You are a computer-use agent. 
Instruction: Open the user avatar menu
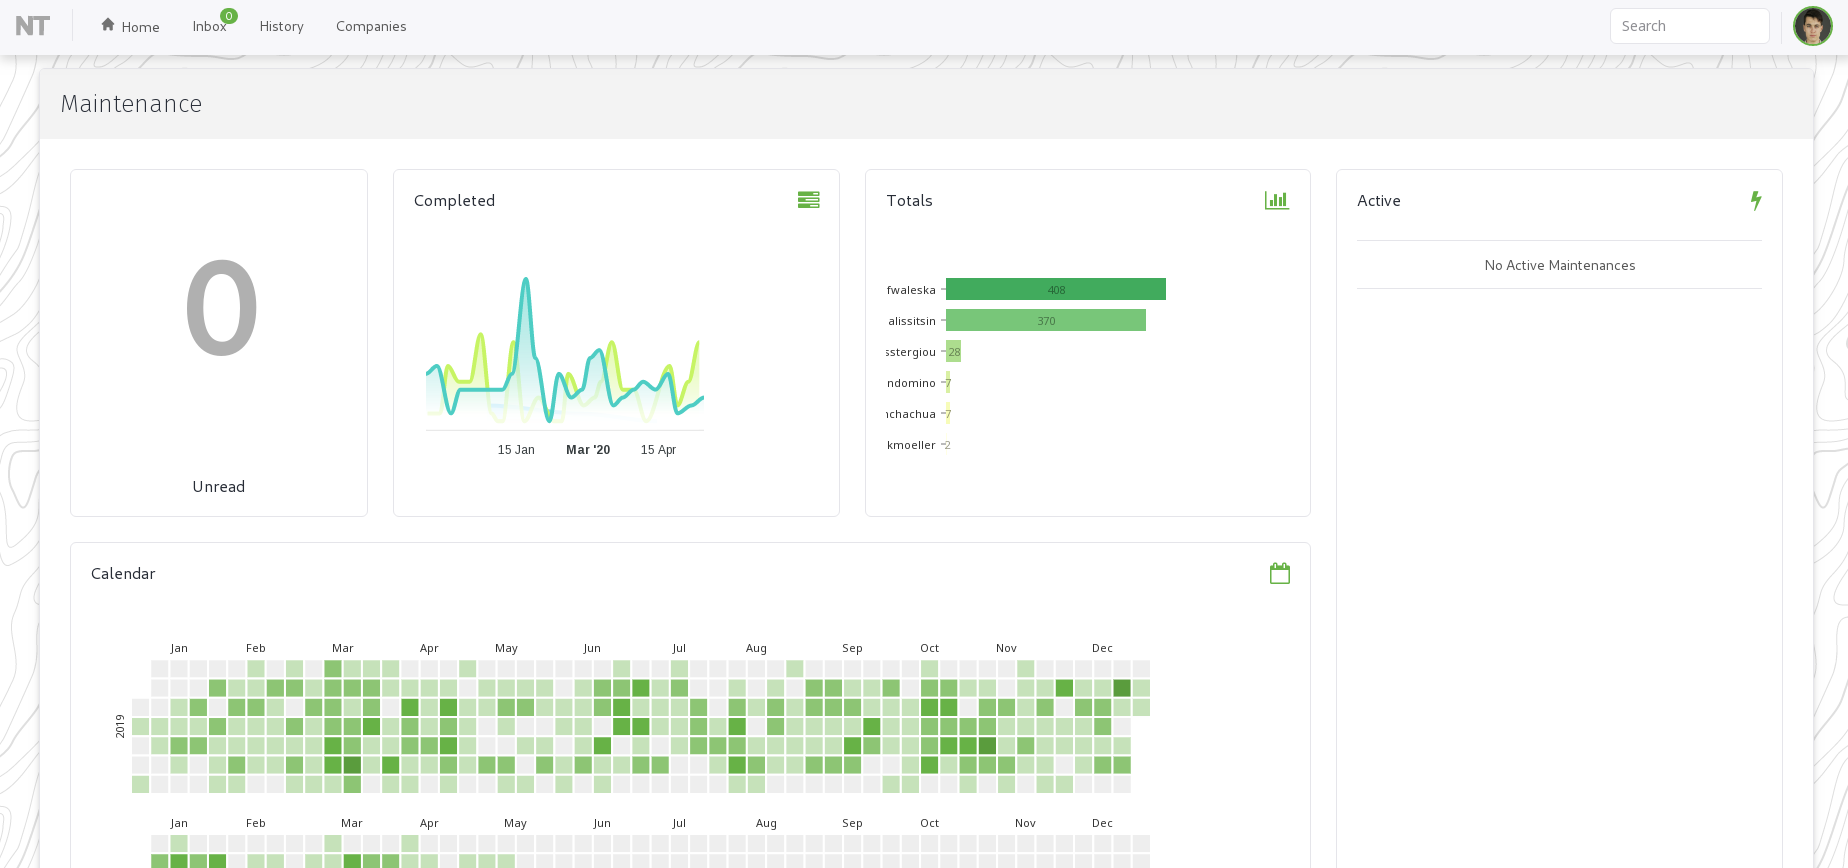[x=1812, y=26]
